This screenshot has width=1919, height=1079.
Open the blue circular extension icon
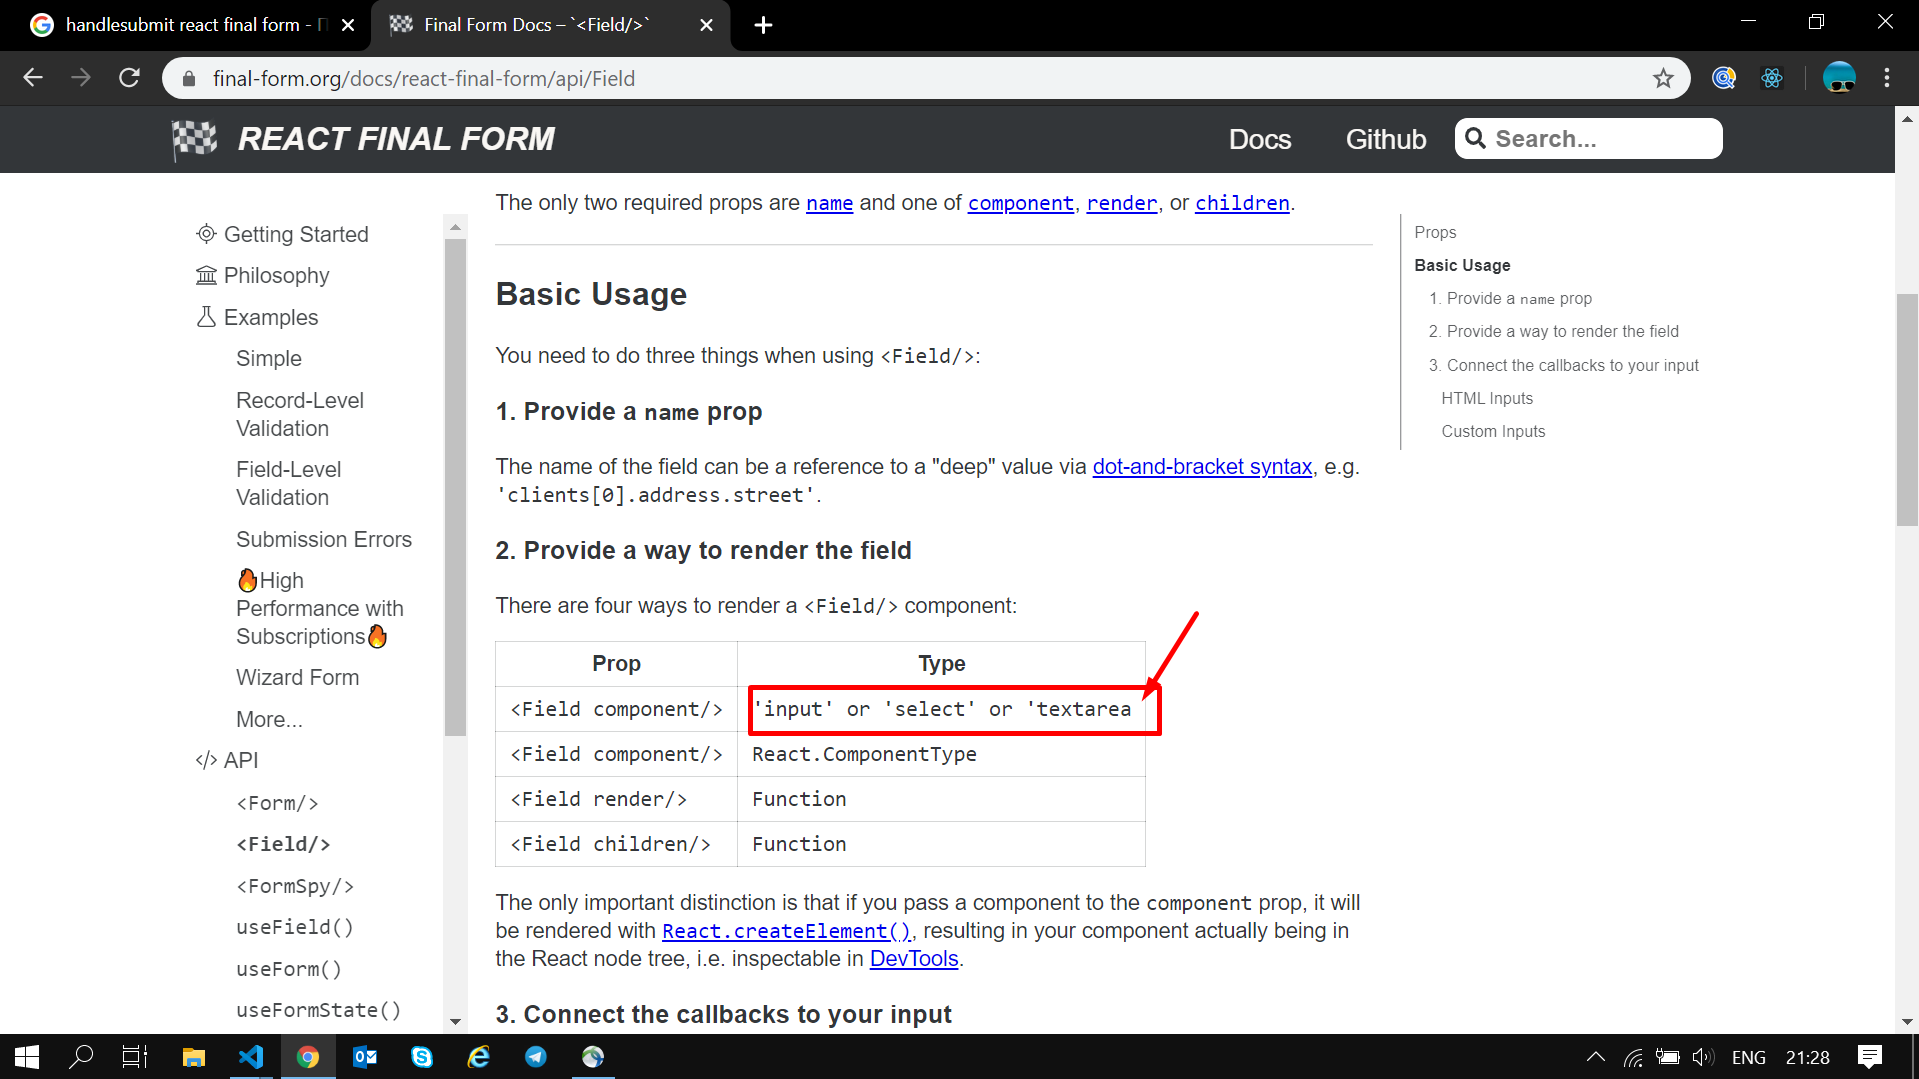coord(1724,78)
